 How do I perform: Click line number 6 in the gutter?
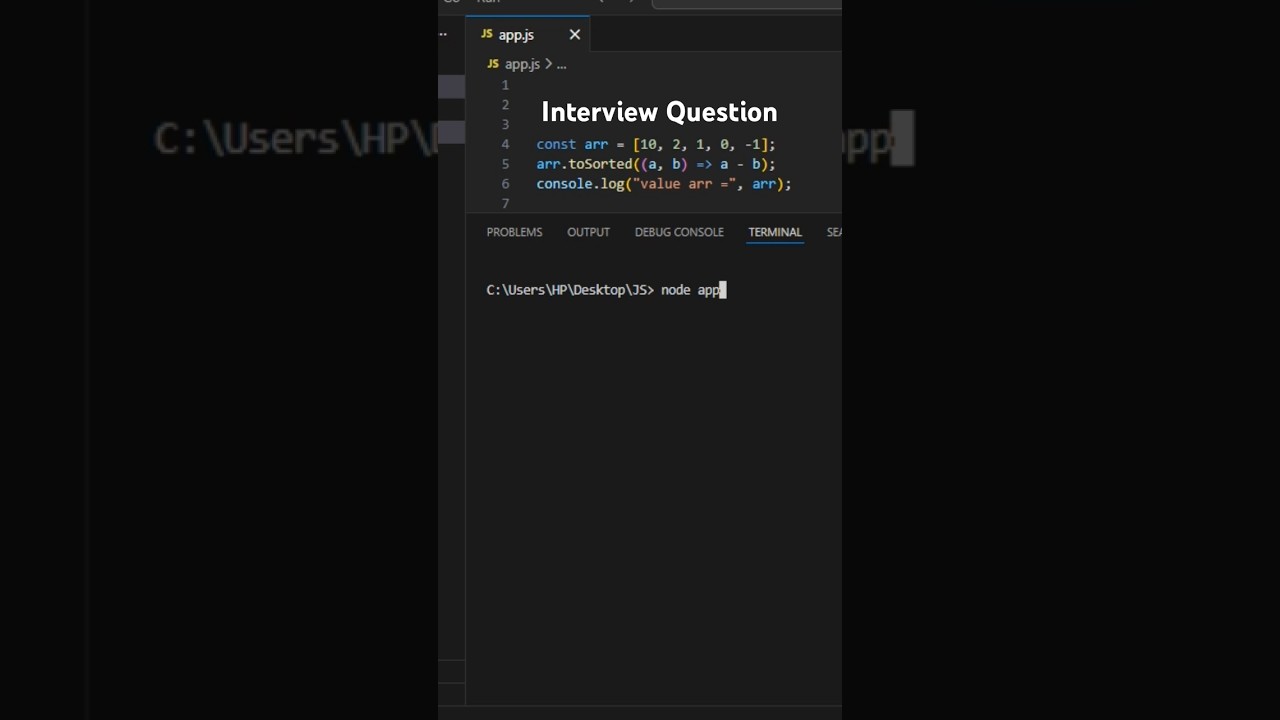(x=505, y=184)
